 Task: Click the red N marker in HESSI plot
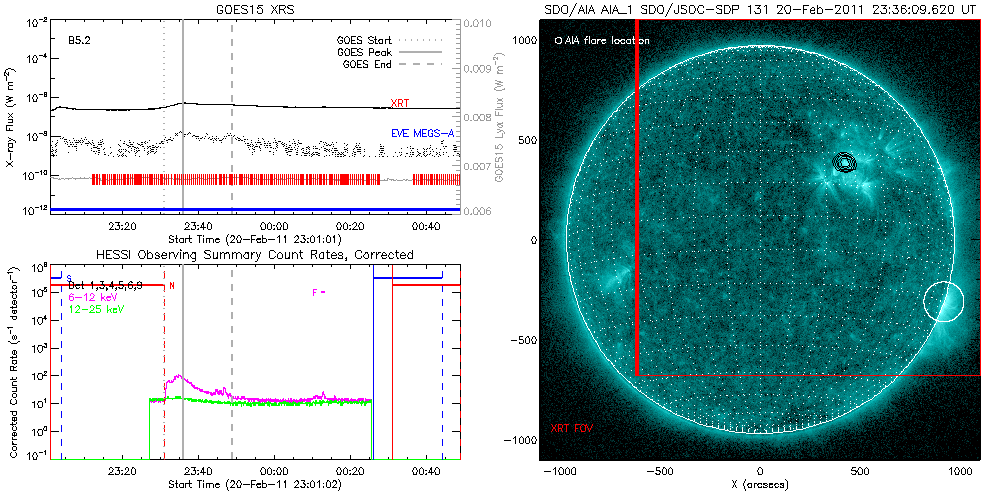pos(172,286)
